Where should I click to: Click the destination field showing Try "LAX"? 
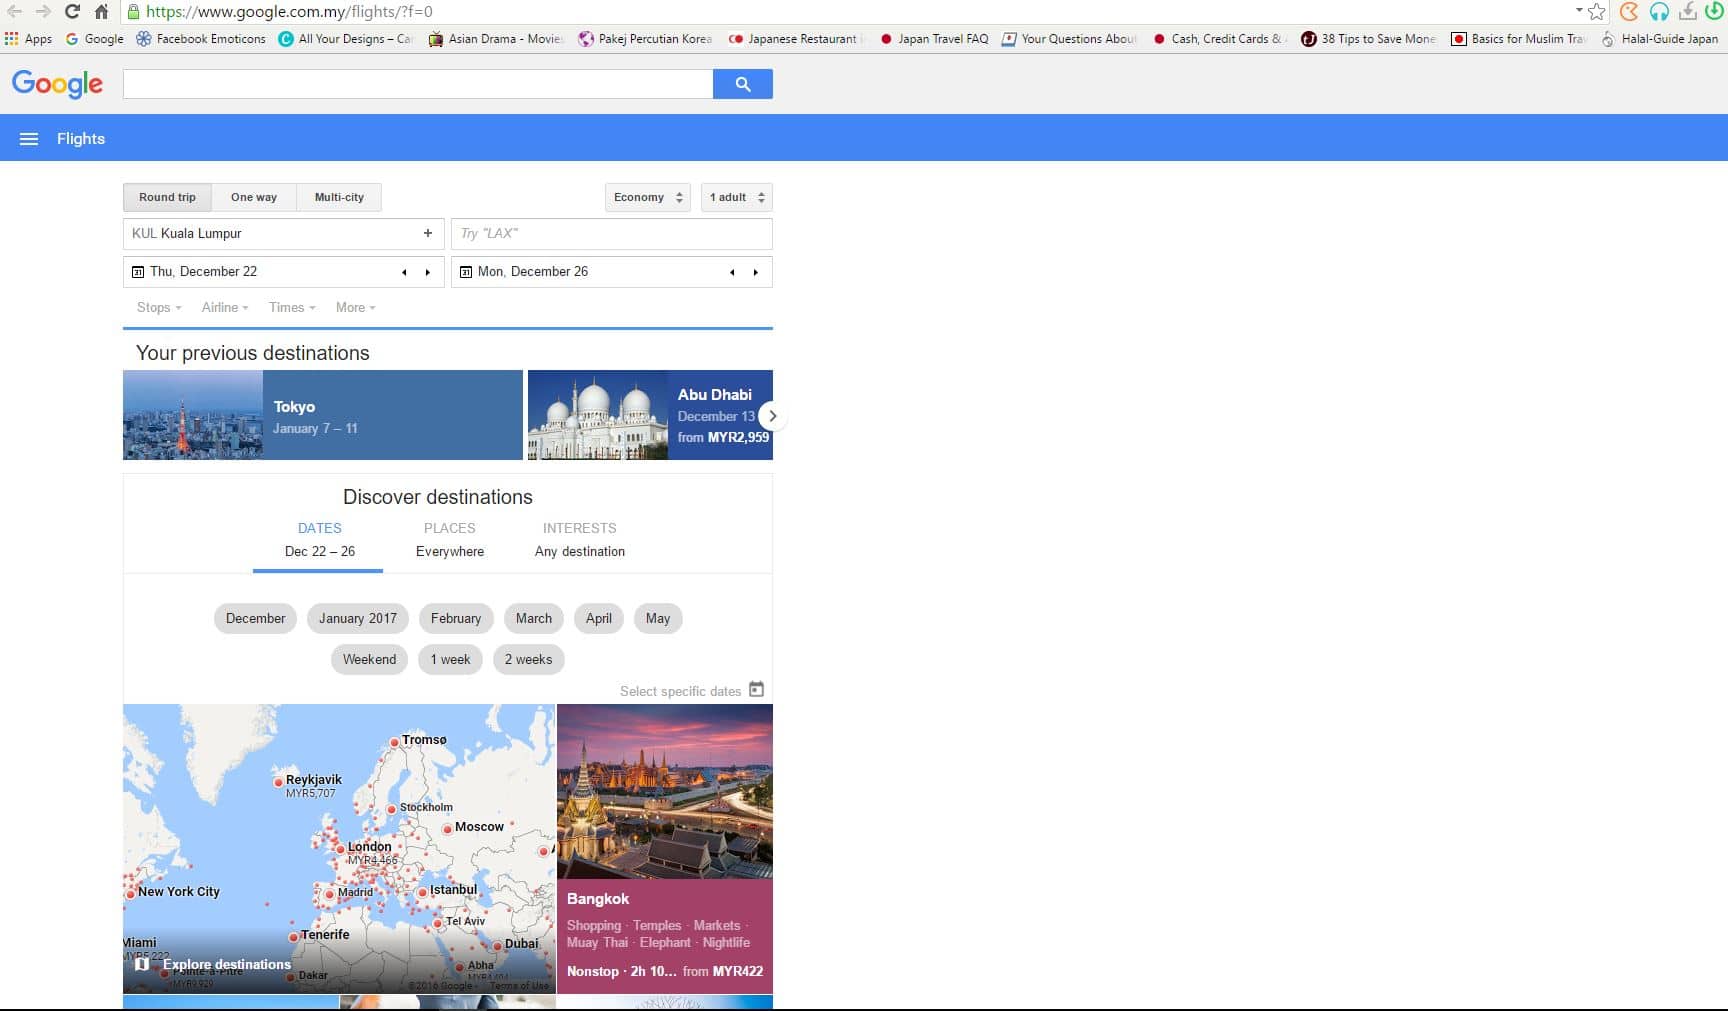(x=612, y=234)
